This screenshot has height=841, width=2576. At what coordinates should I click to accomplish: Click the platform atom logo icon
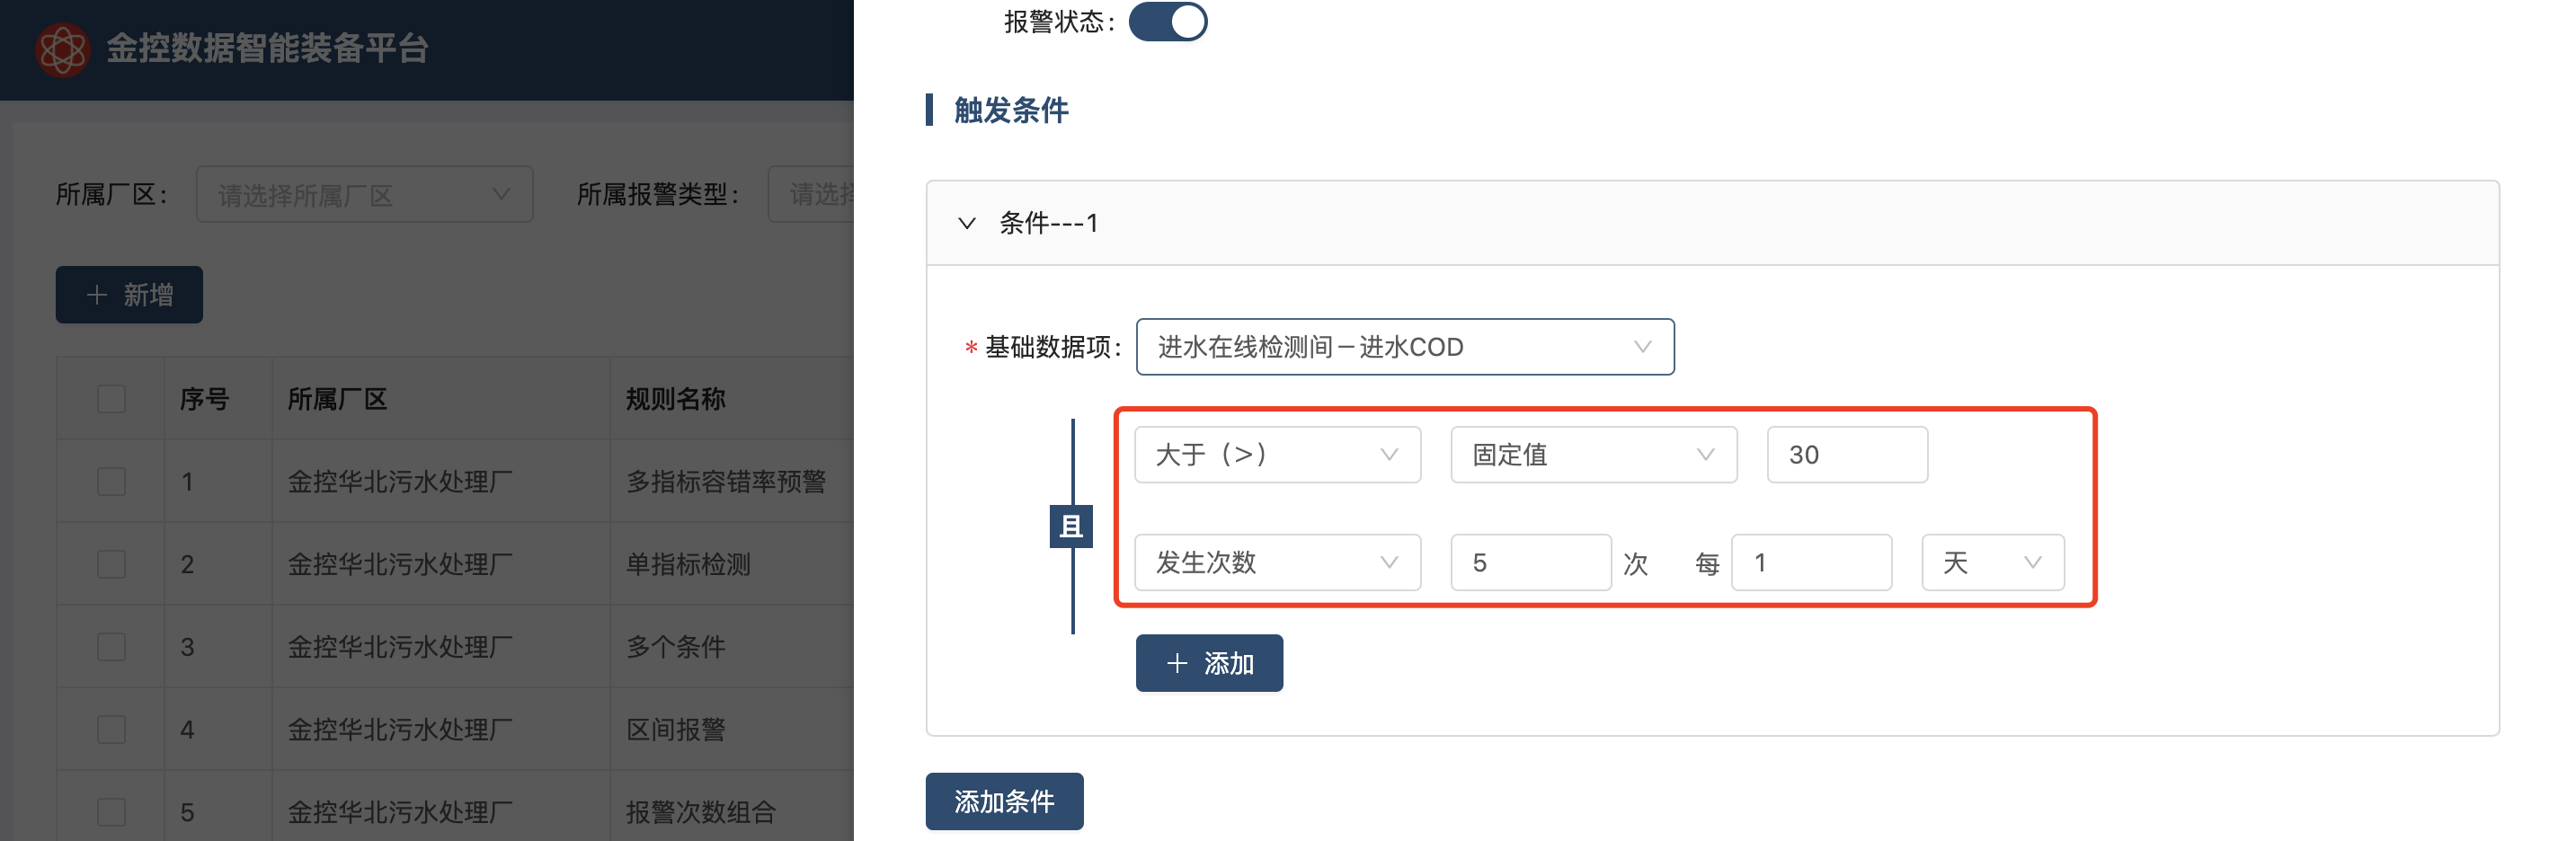click(62, 49)
